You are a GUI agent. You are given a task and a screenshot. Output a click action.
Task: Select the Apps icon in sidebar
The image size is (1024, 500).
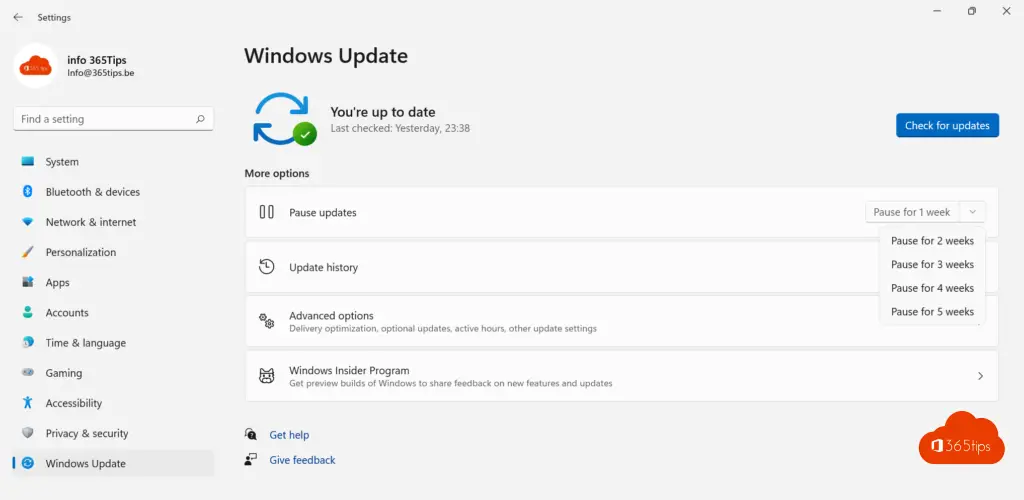click(x=27, y=282)
